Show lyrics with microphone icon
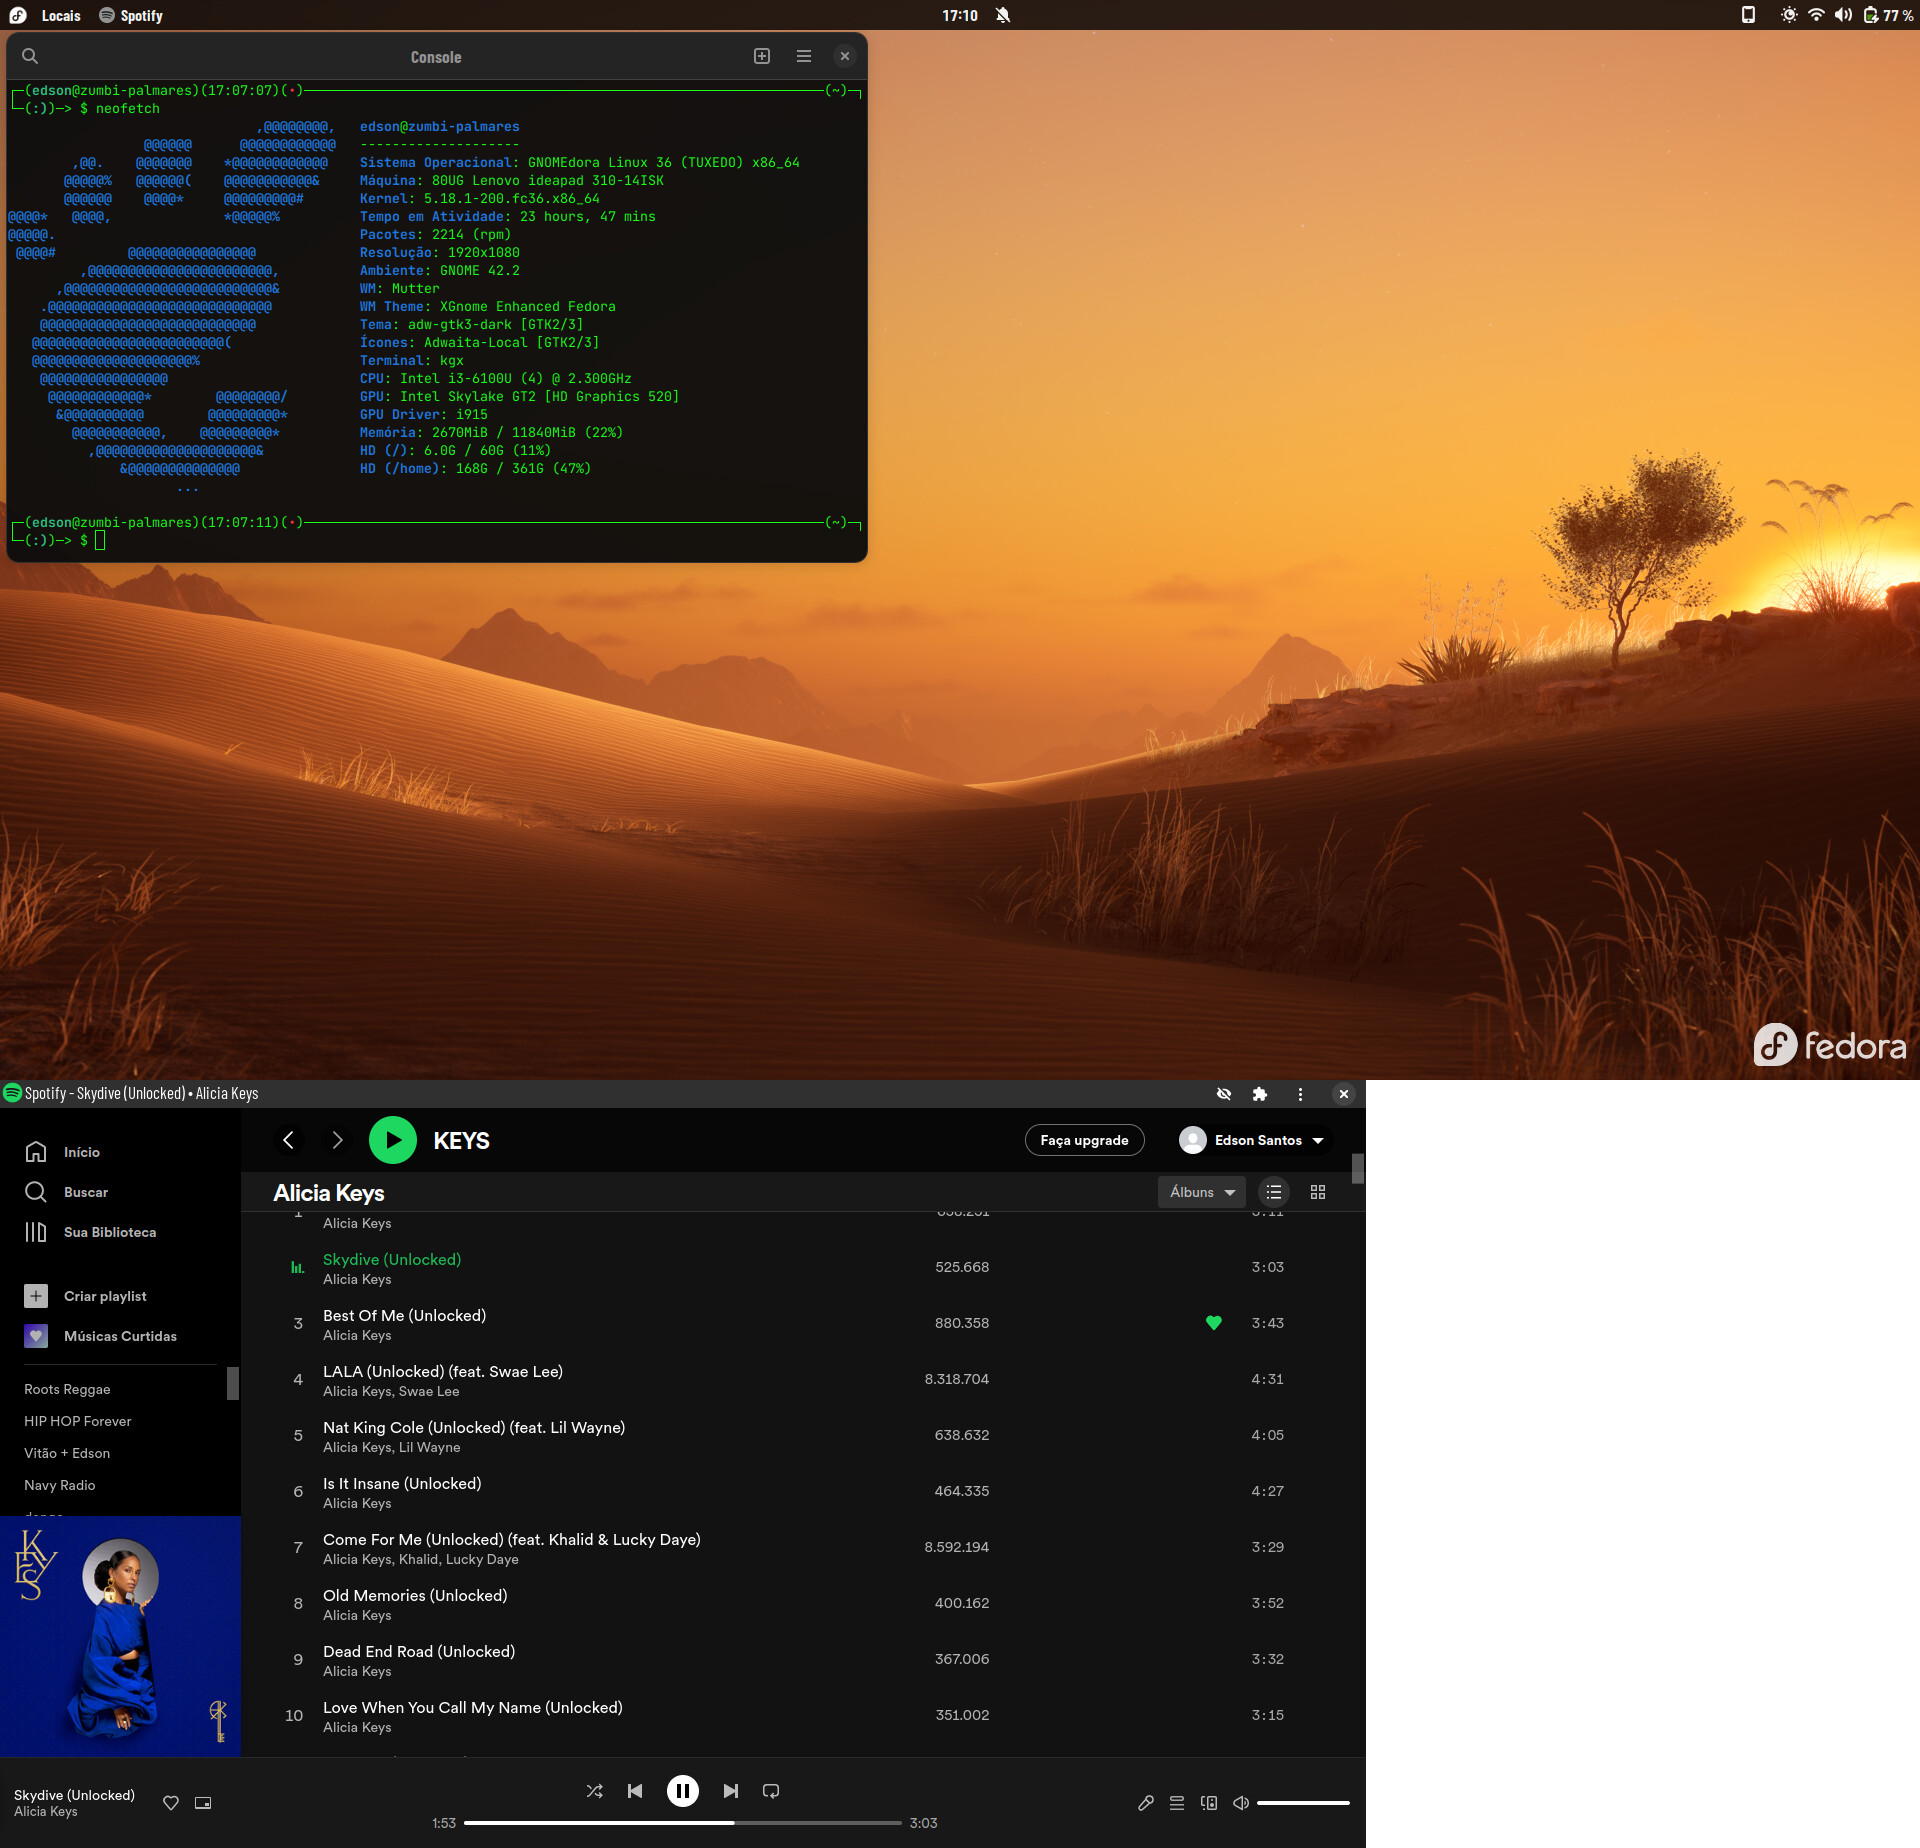The width and height of the screenshot is (1920, 1848). (1146, 1802)
